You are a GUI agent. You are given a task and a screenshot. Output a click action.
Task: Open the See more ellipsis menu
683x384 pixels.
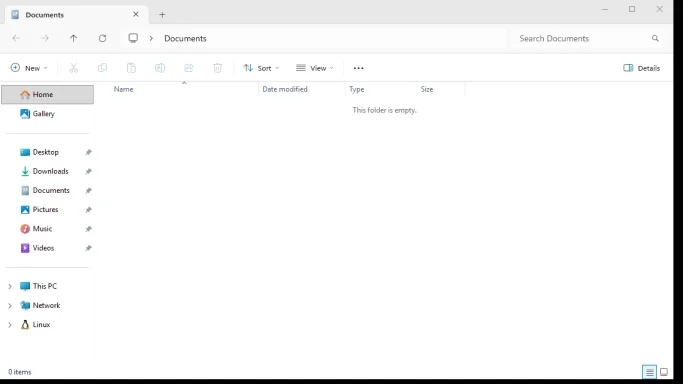tap(358, 68)
